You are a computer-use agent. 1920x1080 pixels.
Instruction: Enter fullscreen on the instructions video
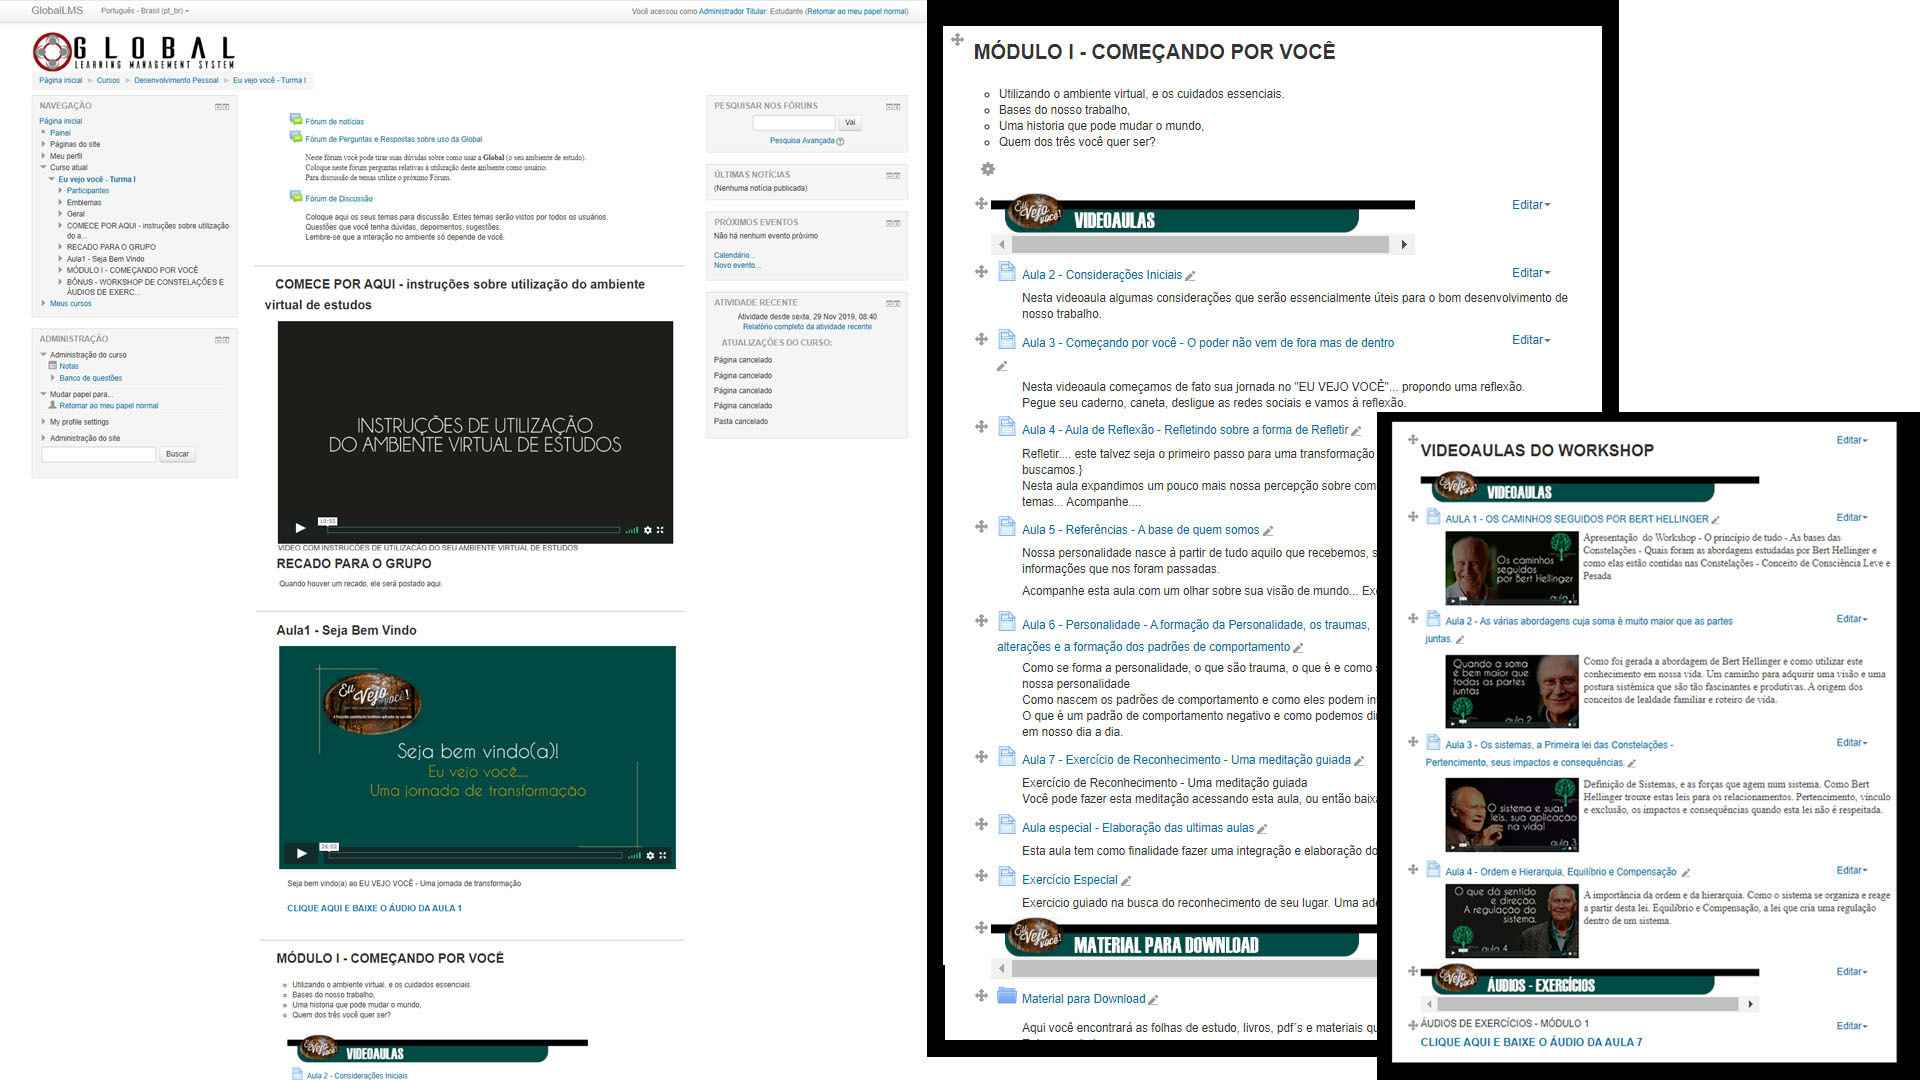click(x=660, y=530)
